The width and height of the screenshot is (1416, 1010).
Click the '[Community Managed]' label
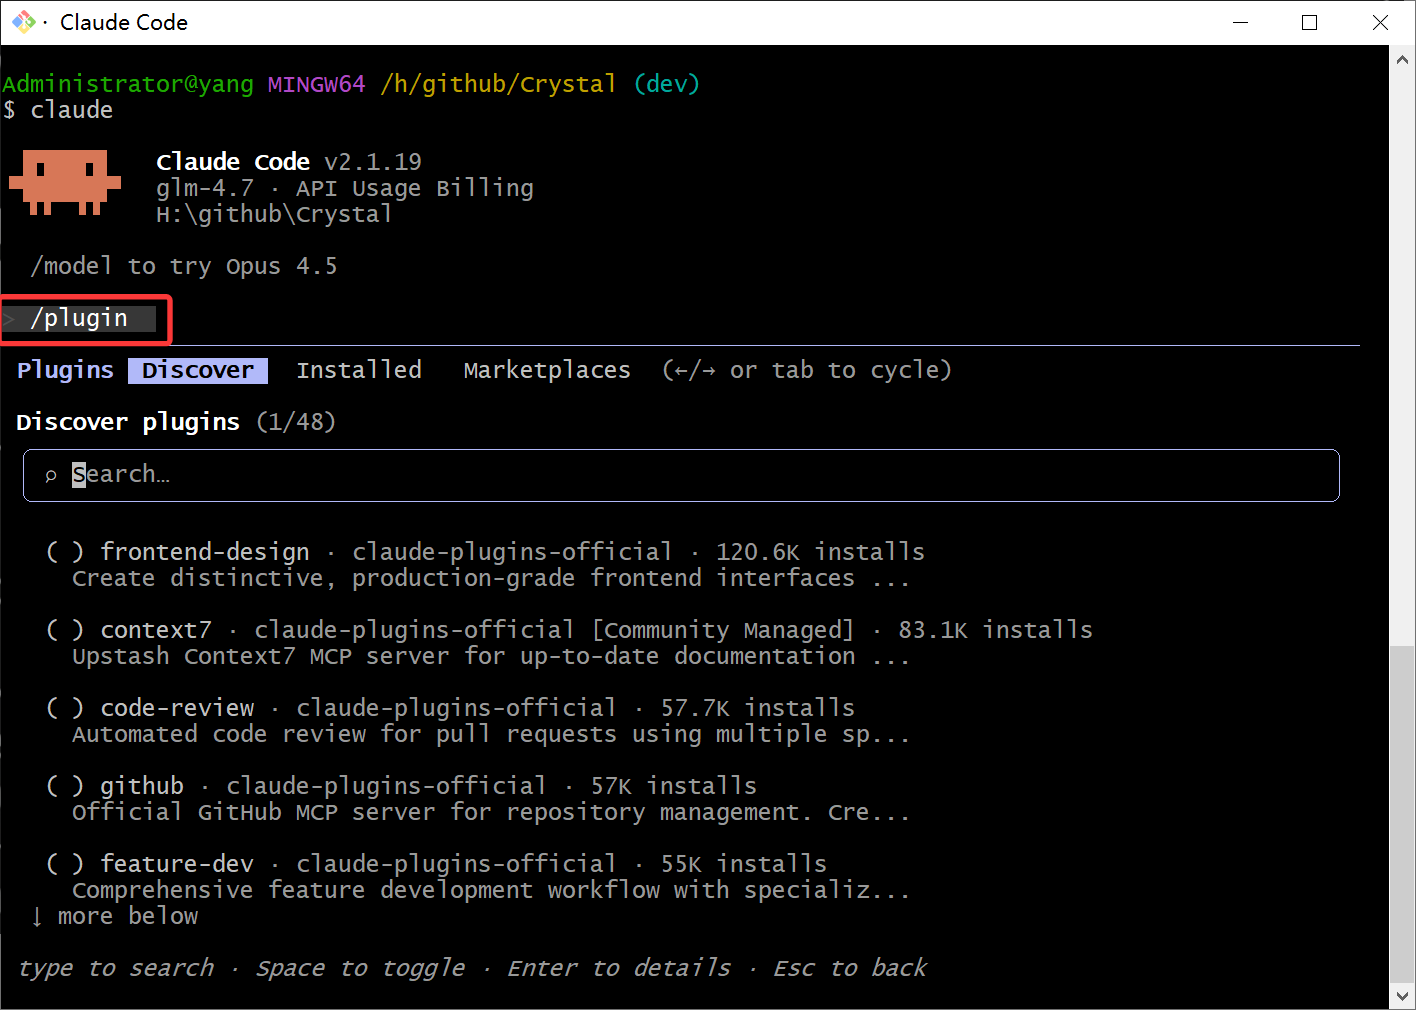[723, 630]
